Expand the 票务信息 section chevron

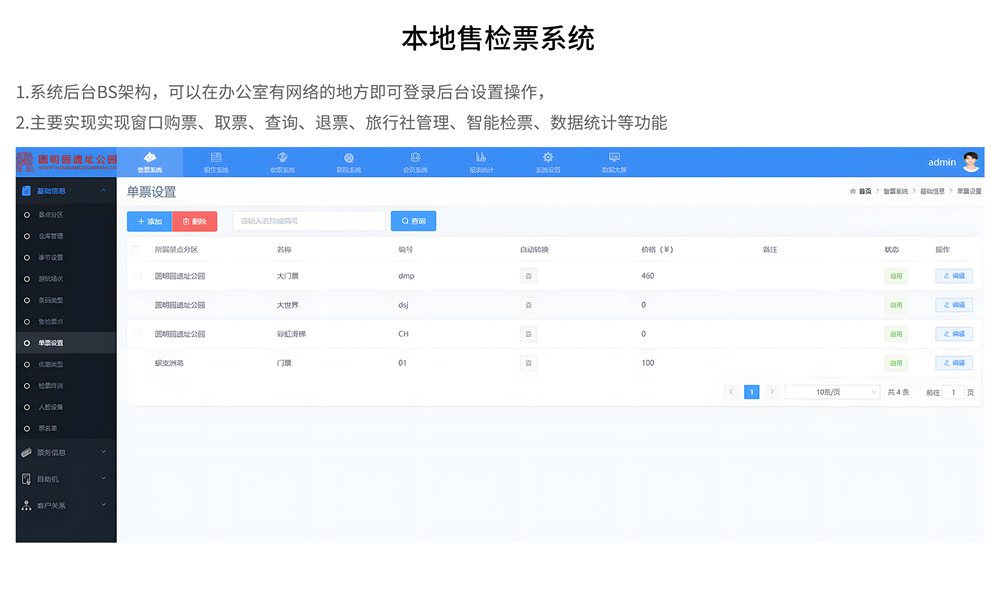[x=103, y=452]
